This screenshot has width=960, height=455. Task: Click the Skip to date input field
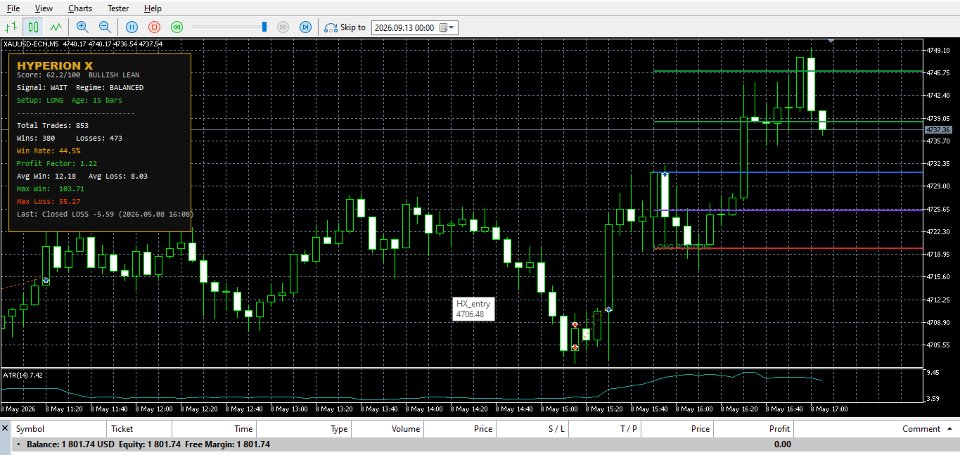point(405,28)
